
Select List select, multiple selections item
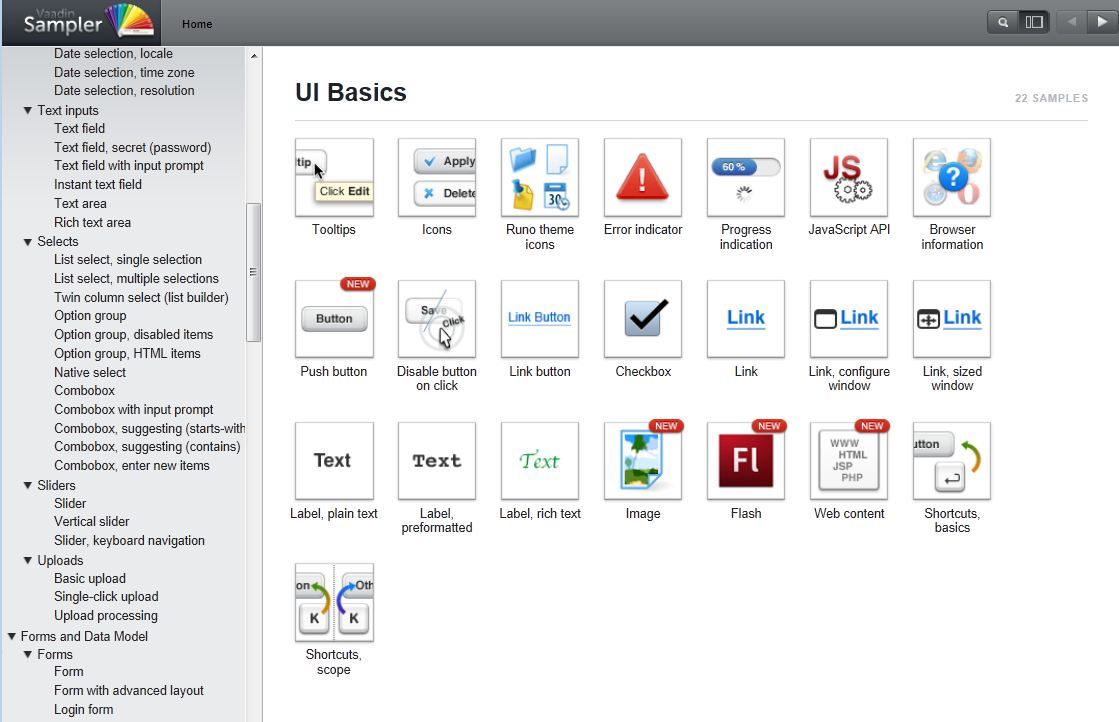coord(136,279)
